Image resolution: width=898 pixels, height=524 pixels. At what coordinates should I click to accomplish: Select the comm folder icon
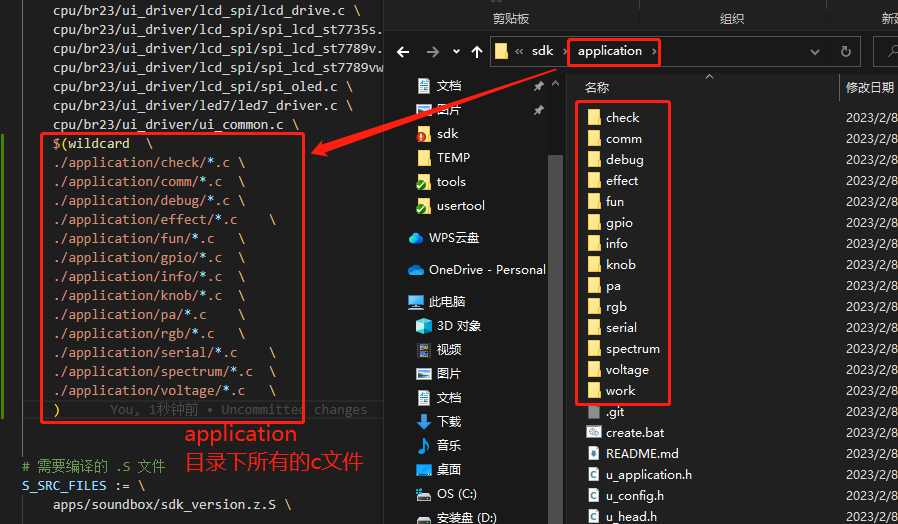pyautogui.click(x=594, y=139)
